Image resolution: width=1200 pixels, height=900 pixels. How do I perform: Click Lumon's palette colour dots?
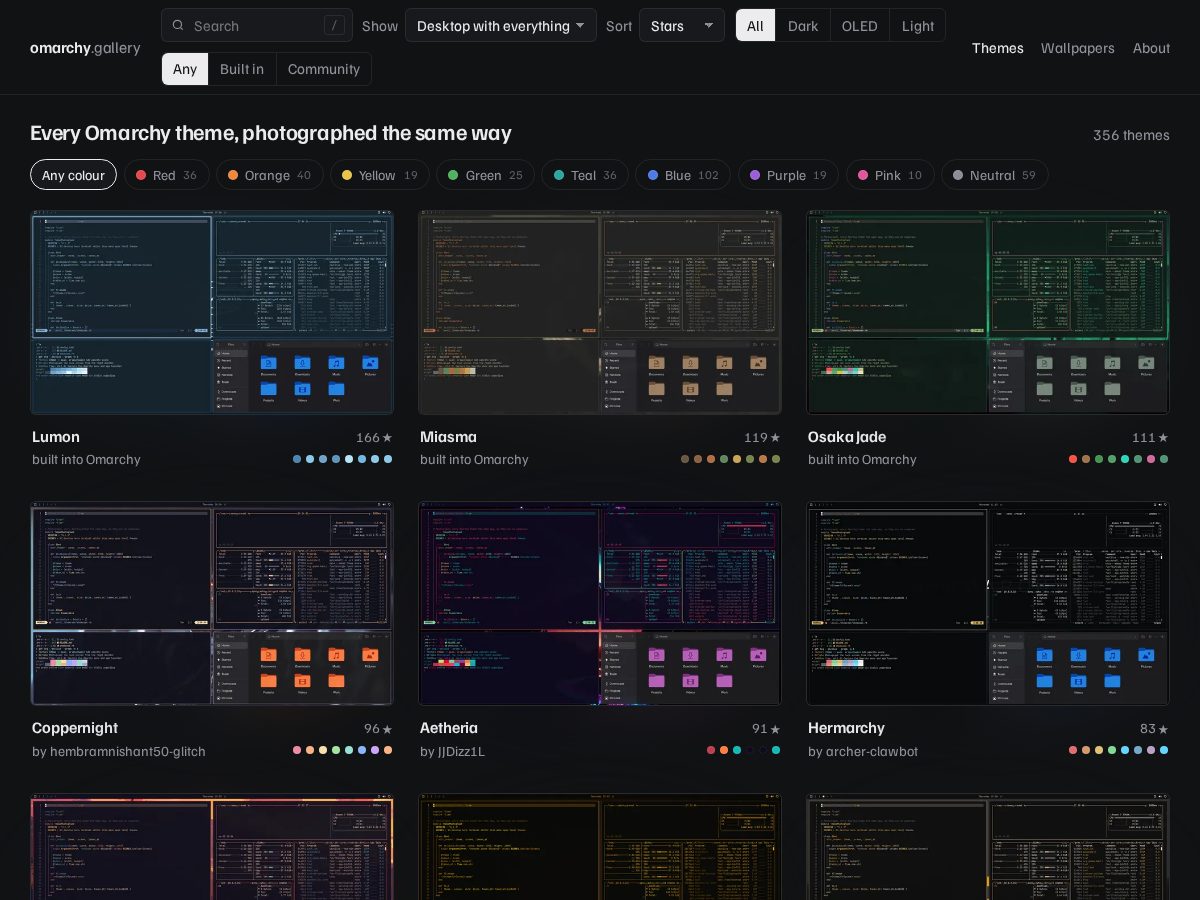342,459
